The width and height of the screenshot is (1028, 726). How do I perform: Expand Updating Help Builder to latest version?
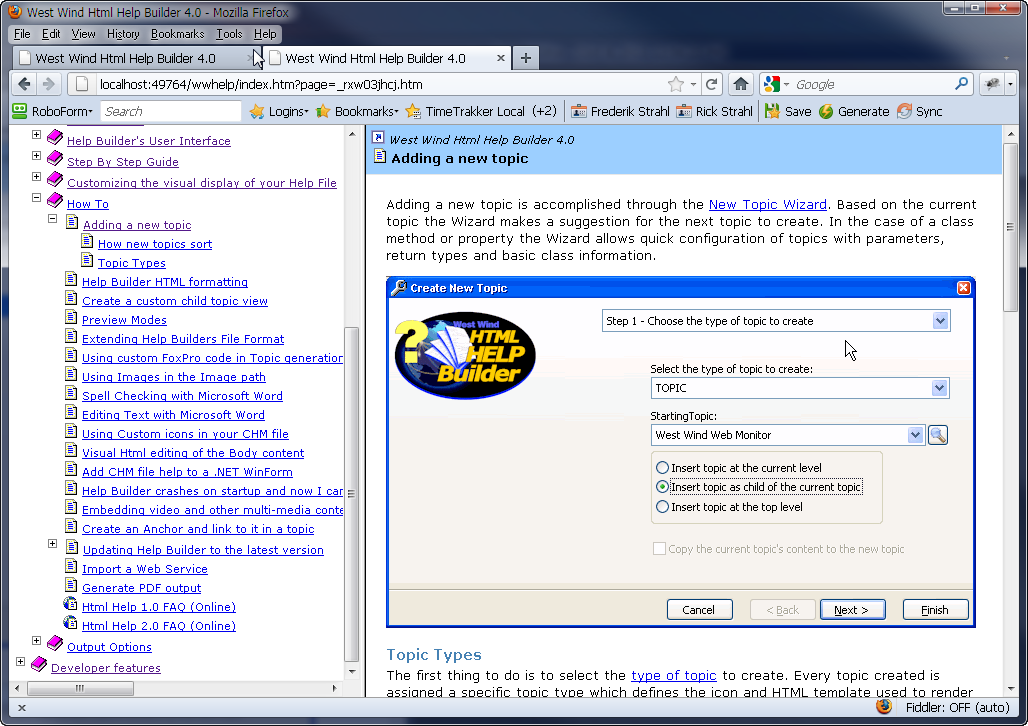52,544
